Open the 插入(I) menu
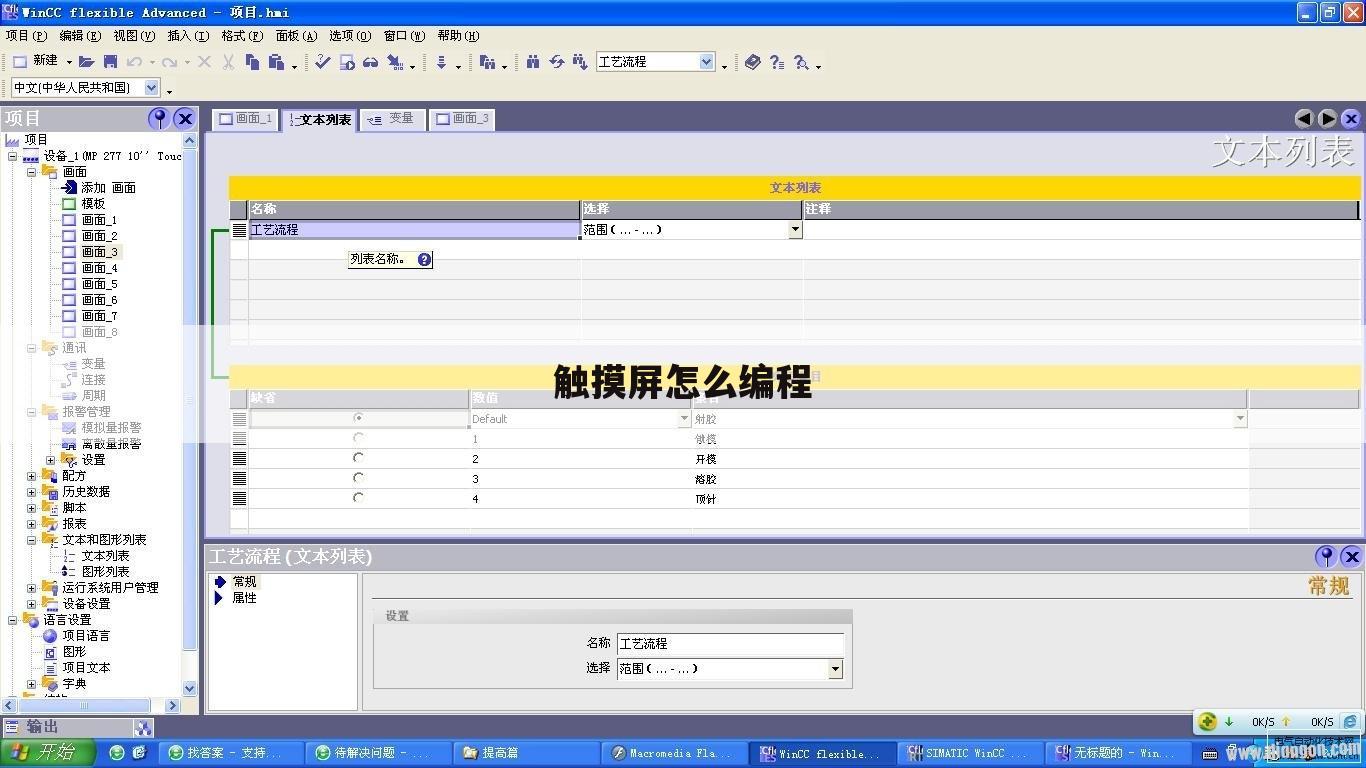 tap(188, 36)
